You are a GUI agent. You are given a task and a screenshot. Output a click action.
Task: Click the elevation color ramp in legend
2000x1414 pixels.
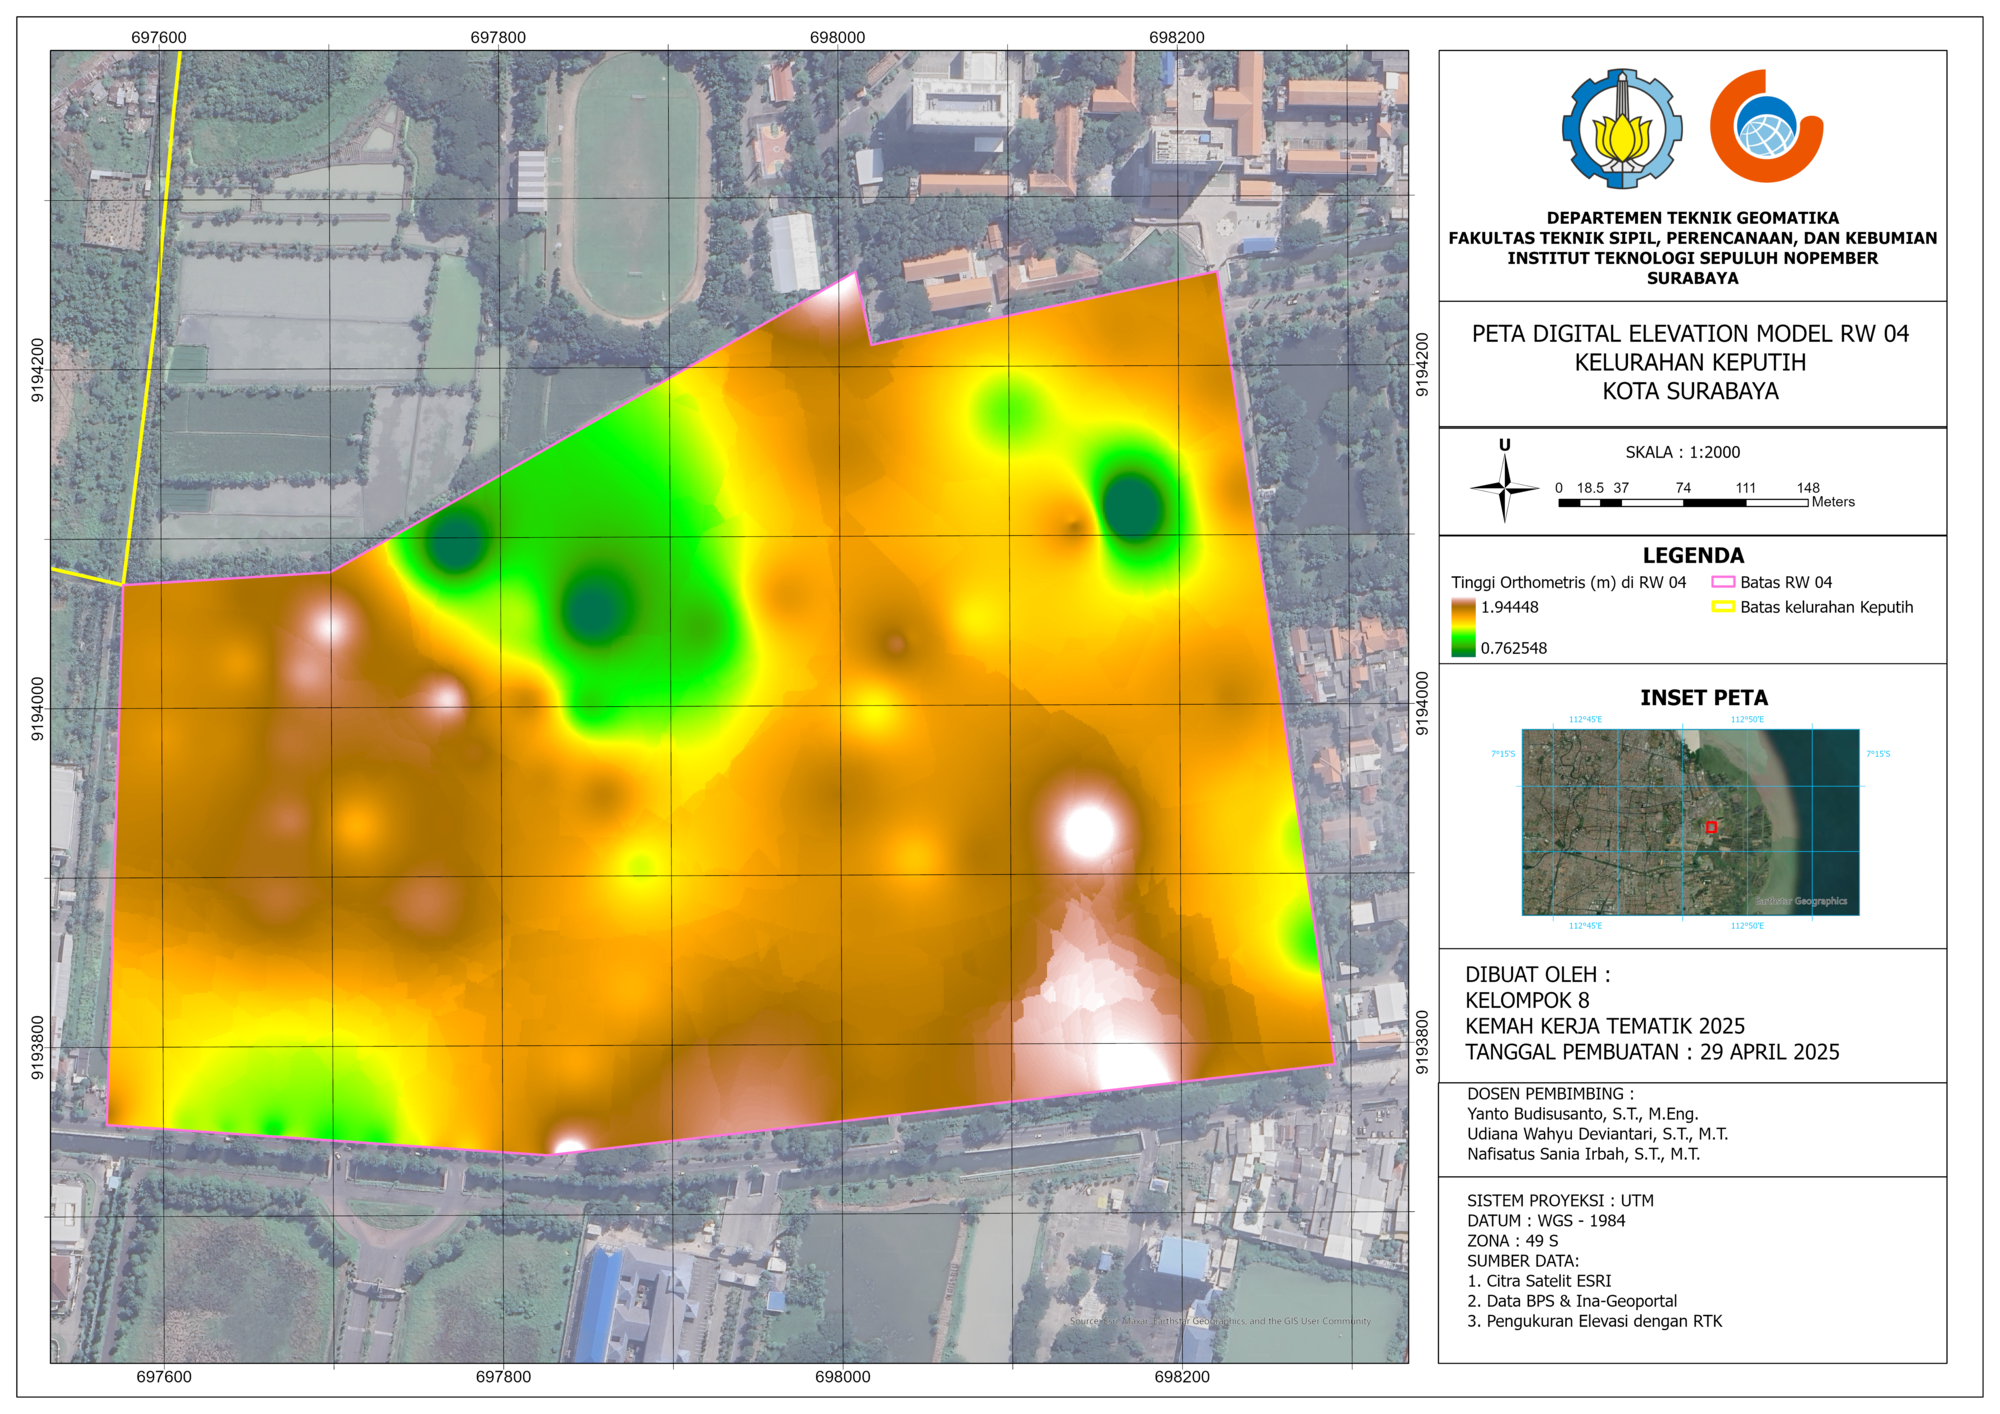(x=1463, y=628)
